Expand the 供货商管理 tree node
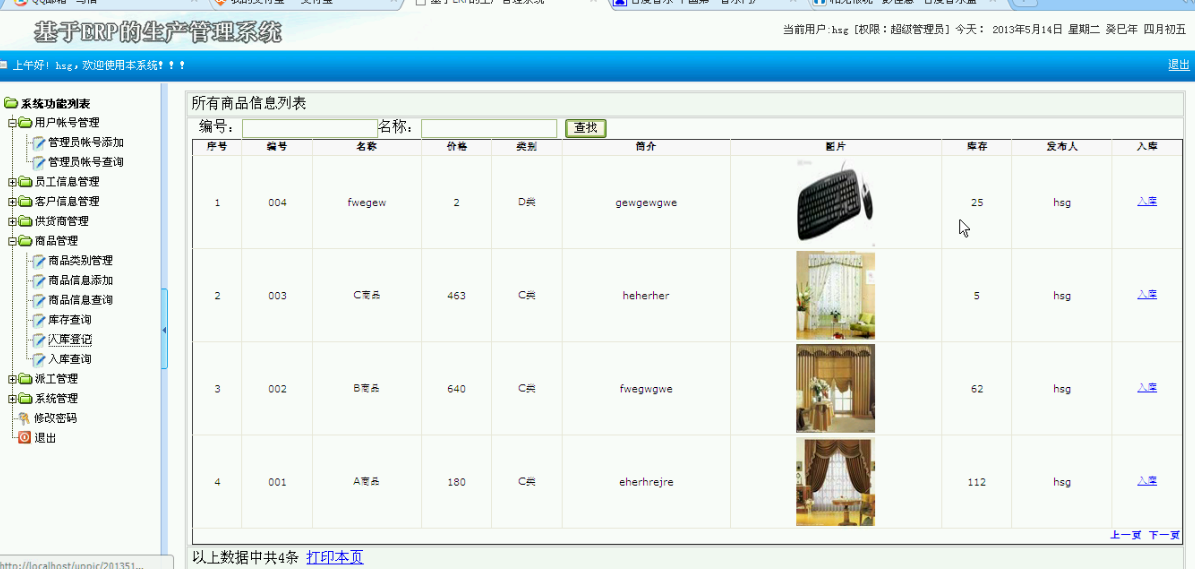Screen dimensions: 1195x569 (x=11, y=222)
